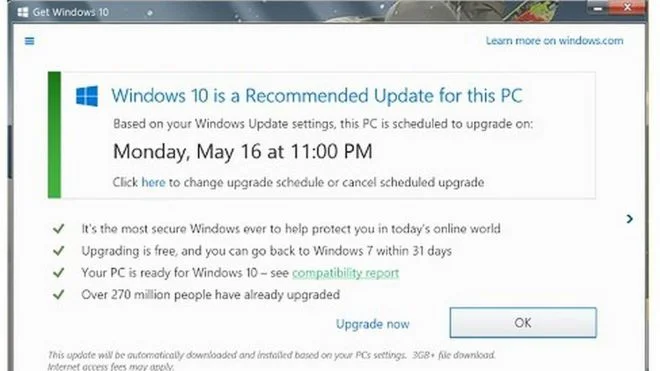Open Learn more on windows.com link
The image size is (660, 371).
coord(554,41)
